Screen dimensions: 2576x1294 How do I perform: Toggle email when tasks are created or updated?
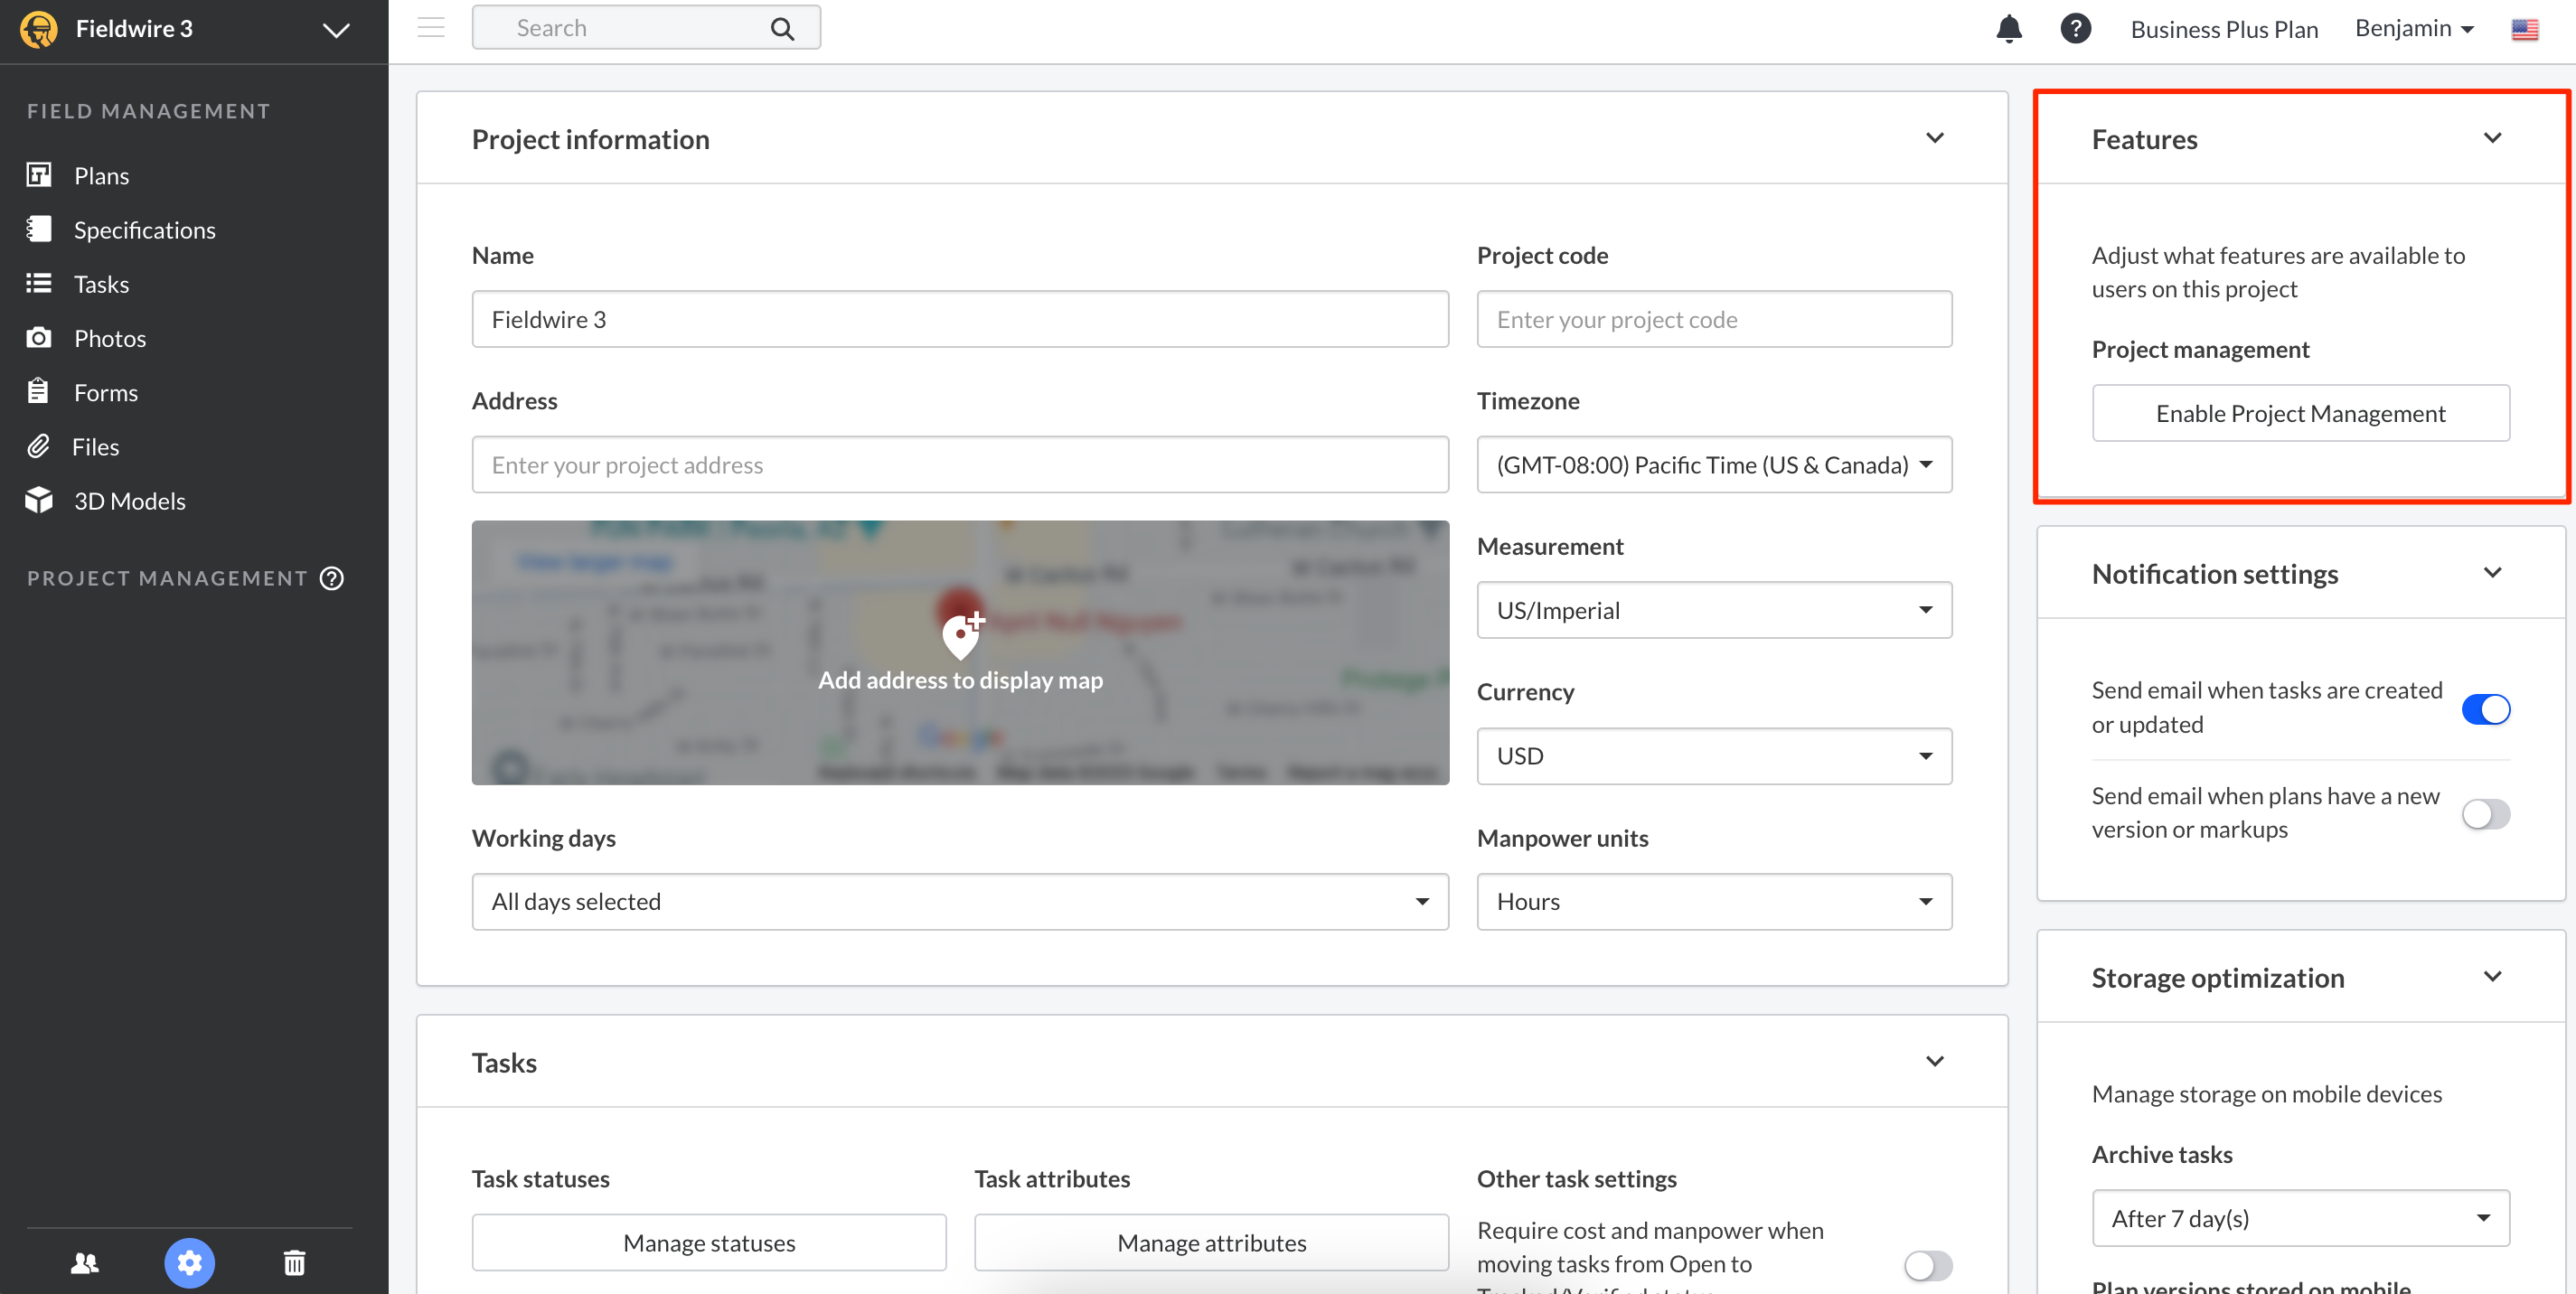tap(2486, 709)
